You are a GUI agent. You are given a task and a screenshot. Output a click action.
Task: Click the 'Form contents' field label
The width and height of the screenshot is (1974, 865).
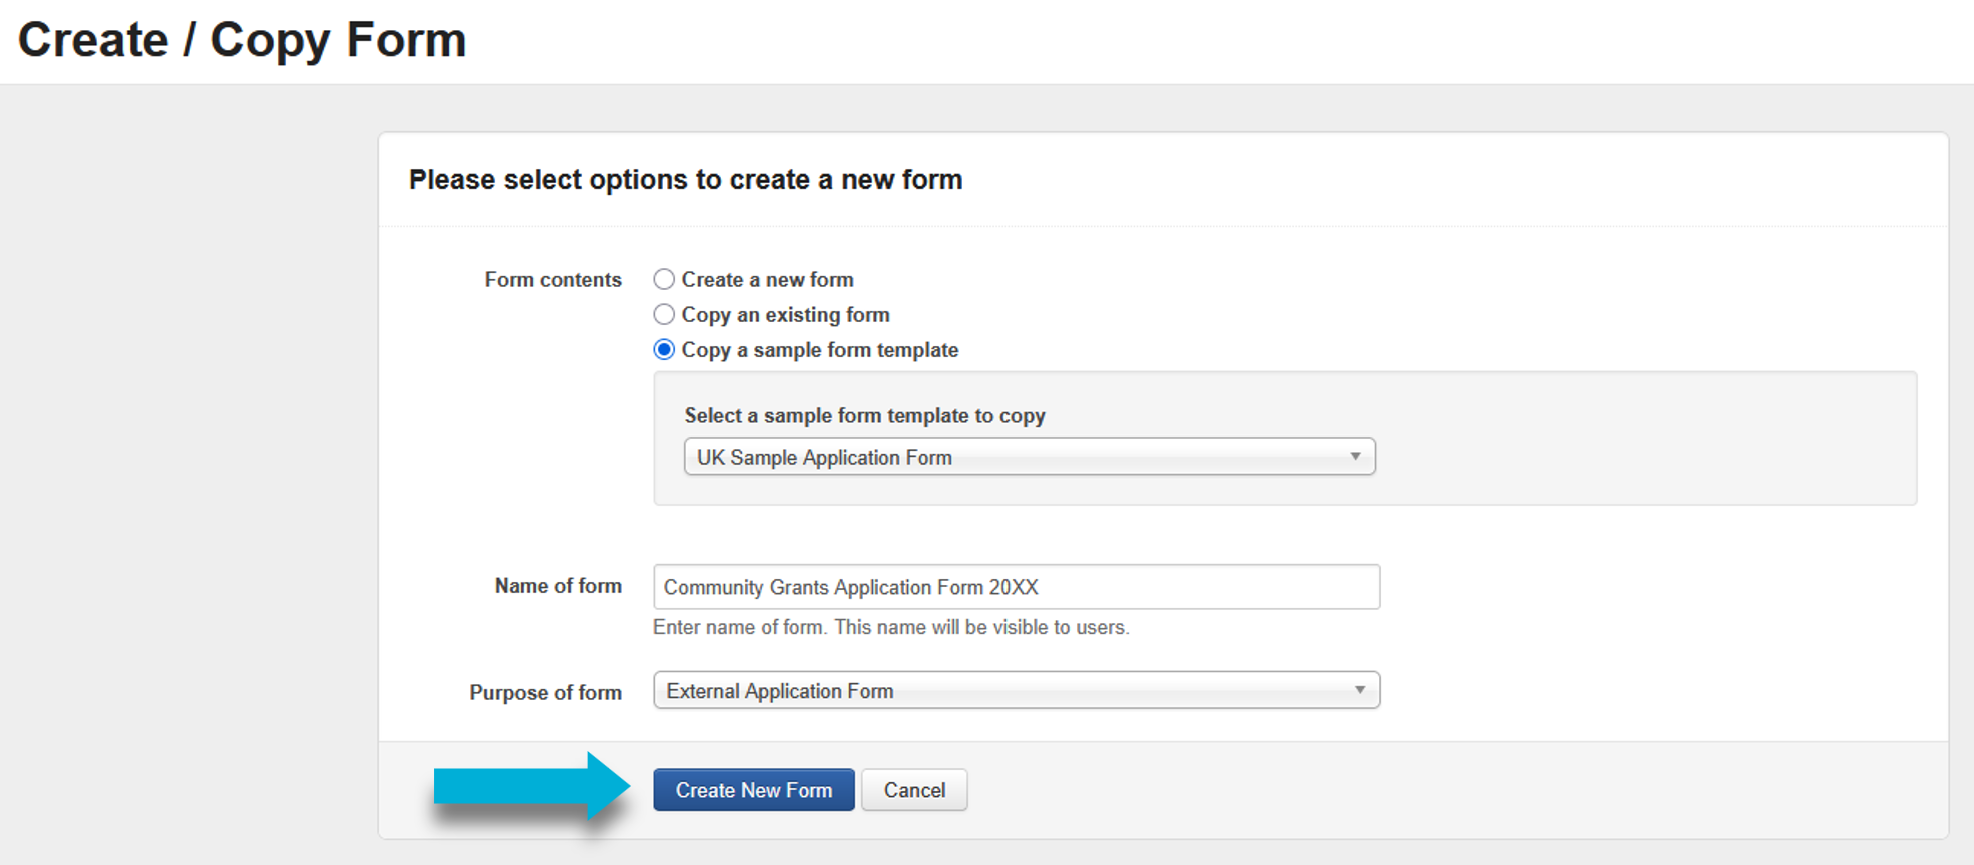pyautogui.click(x=553, y=280)
